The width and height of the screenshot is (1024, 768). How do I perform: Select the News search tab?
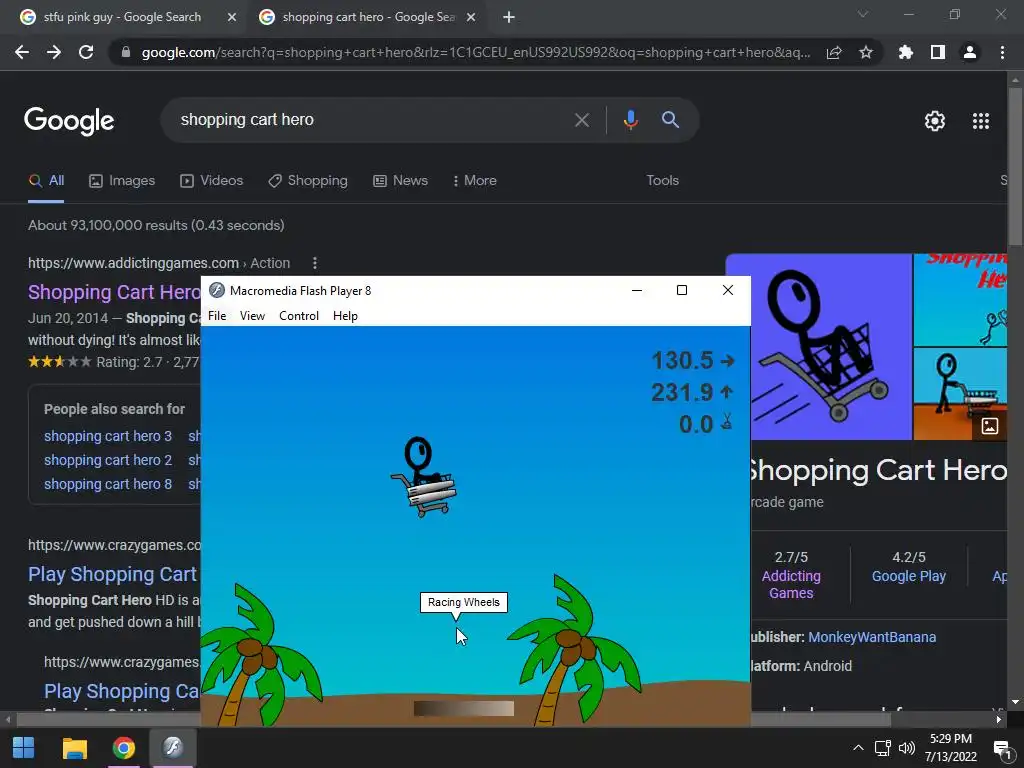[x=400, y=181]
